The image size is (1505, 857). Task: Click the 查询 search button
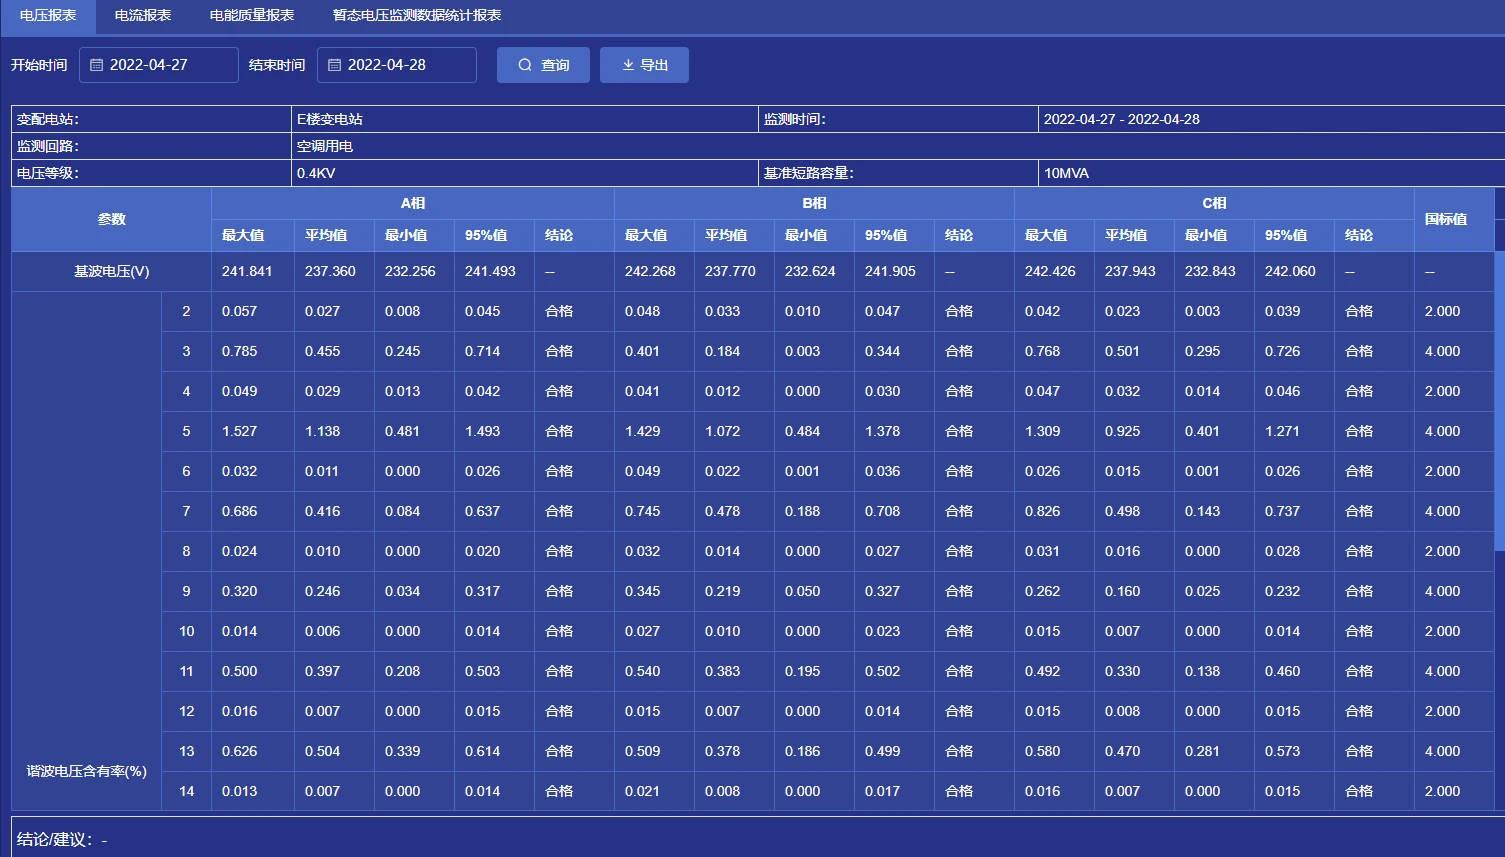click(x=543, y=65)
